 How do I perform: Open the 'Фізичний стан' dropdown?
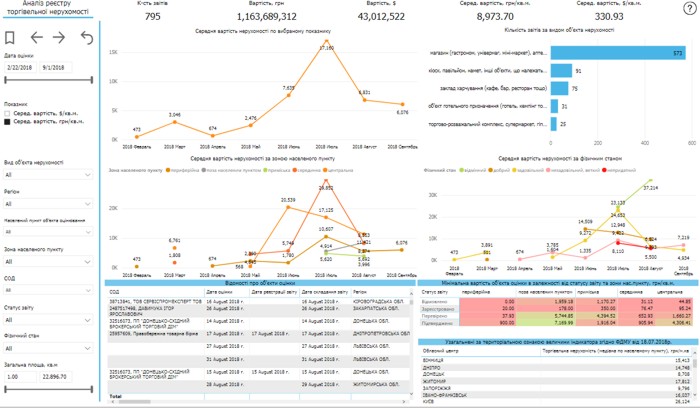(x=48, y=348)
